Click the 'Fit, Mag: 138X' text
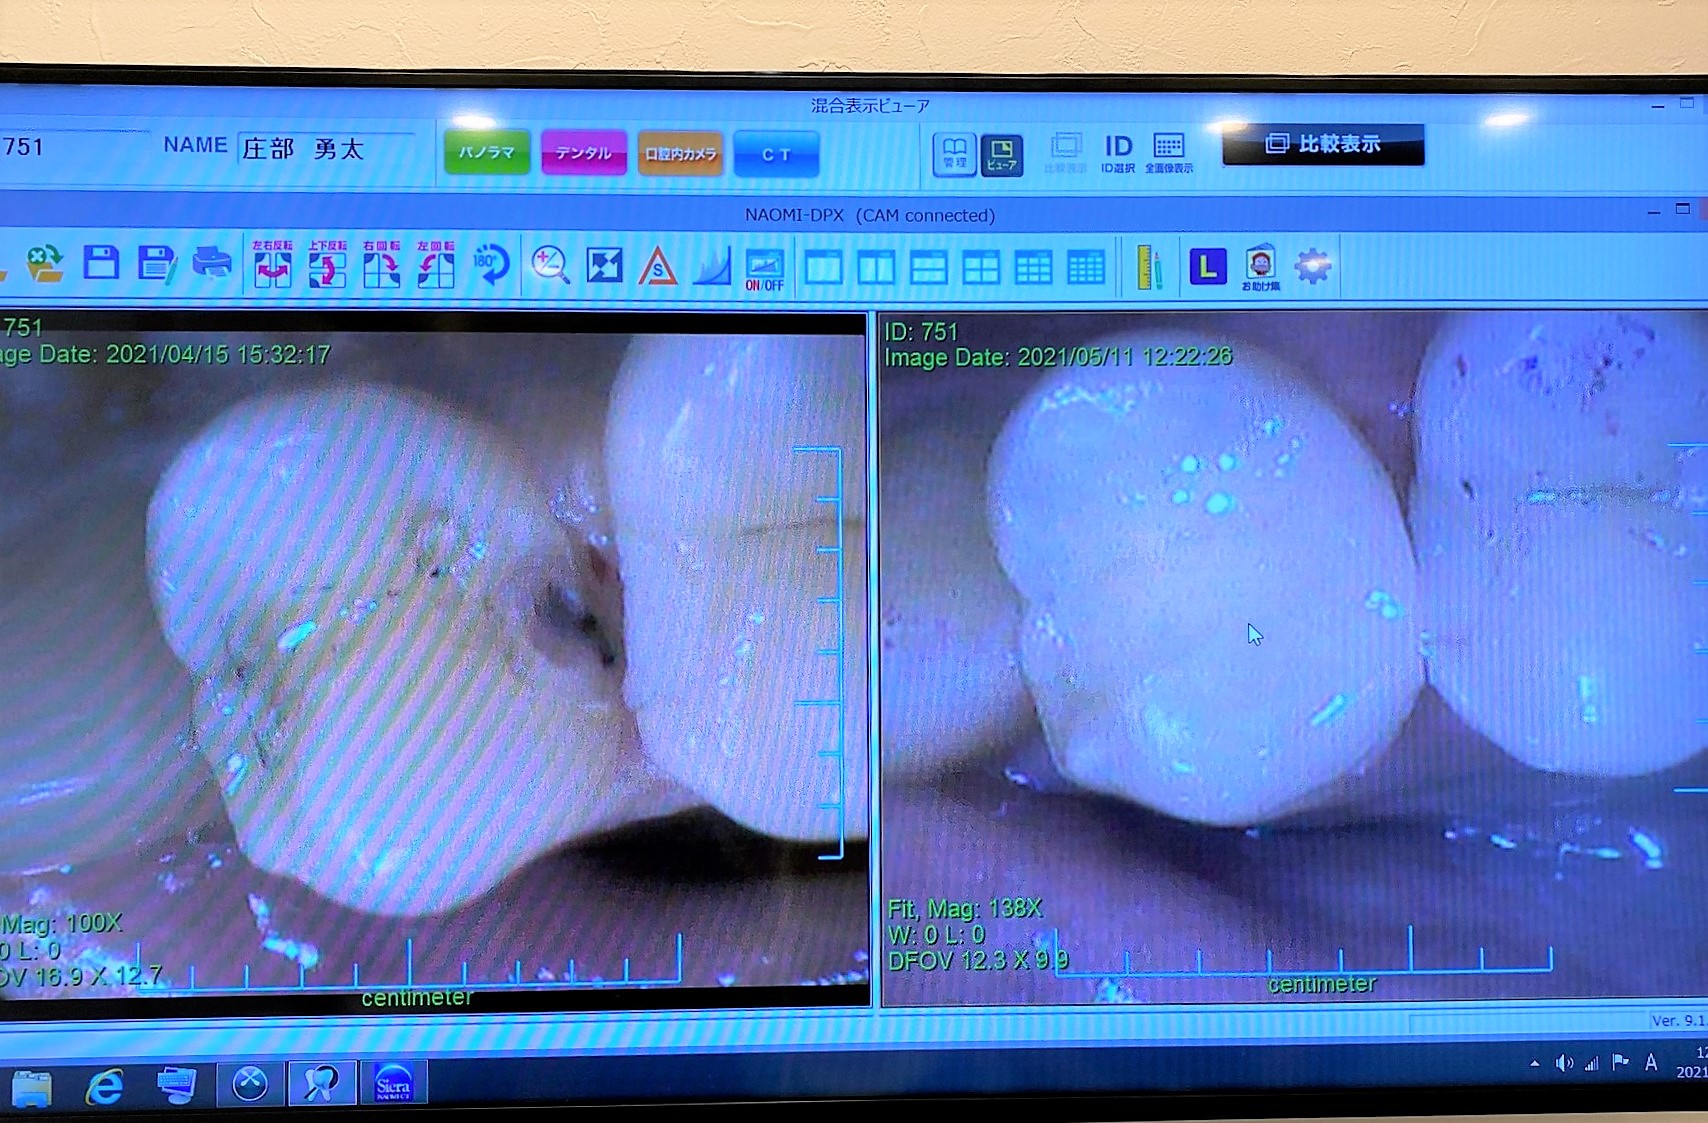This screenshot has height=1123, width=1708. [x=965, y=909]
